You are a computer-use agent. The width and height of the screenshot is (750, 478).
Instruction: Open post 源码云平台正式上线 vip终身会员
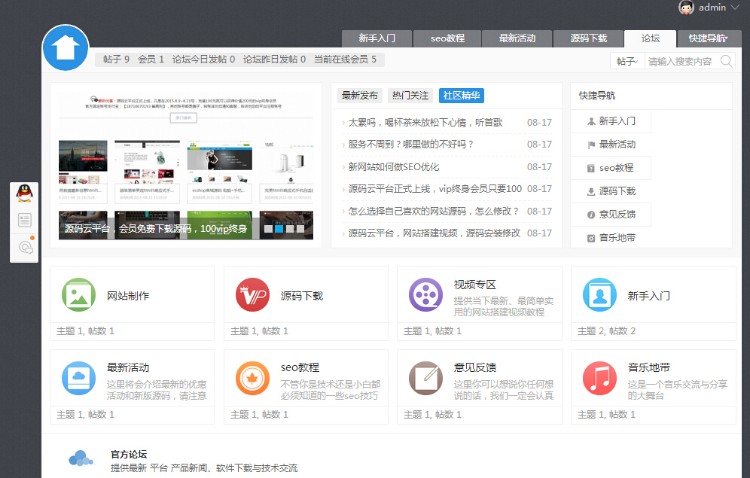point(435,189)
